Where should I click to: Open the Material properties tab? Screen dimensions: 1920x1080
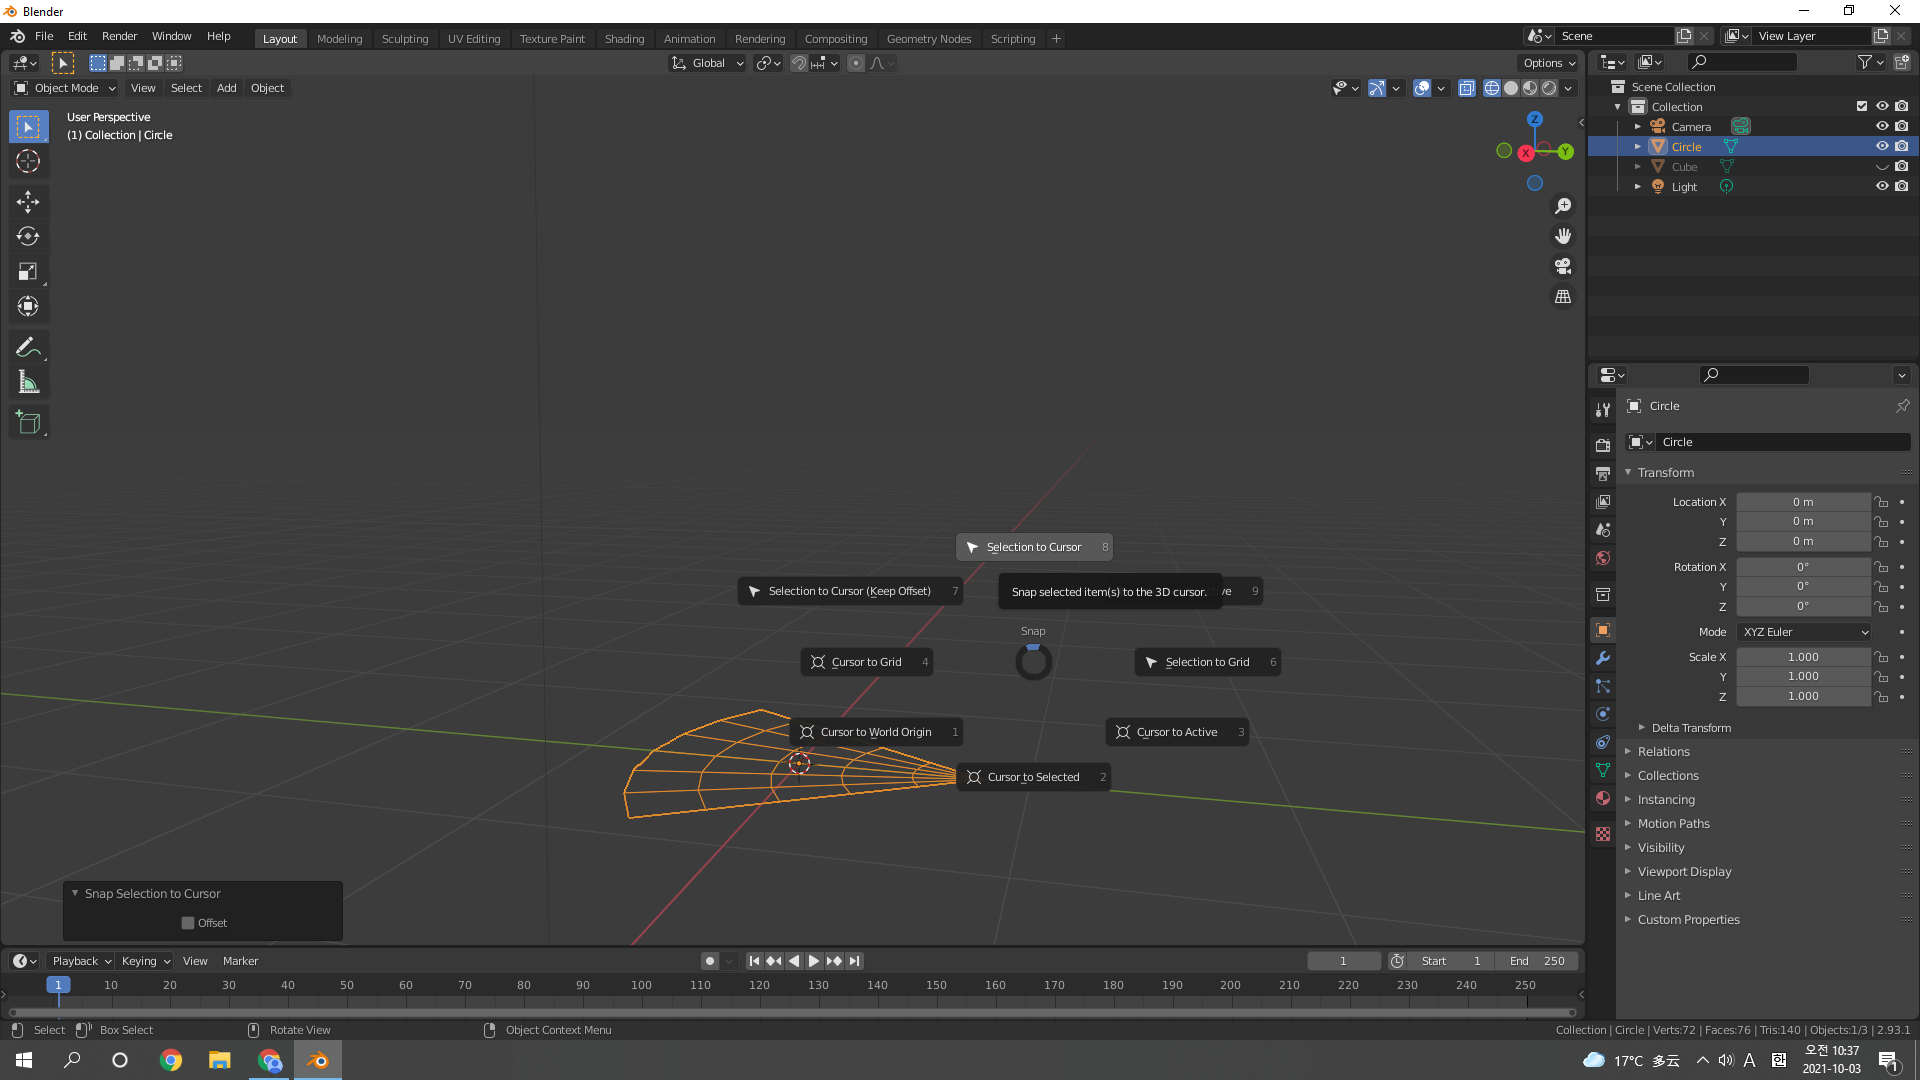click(x=1603, y=798)
